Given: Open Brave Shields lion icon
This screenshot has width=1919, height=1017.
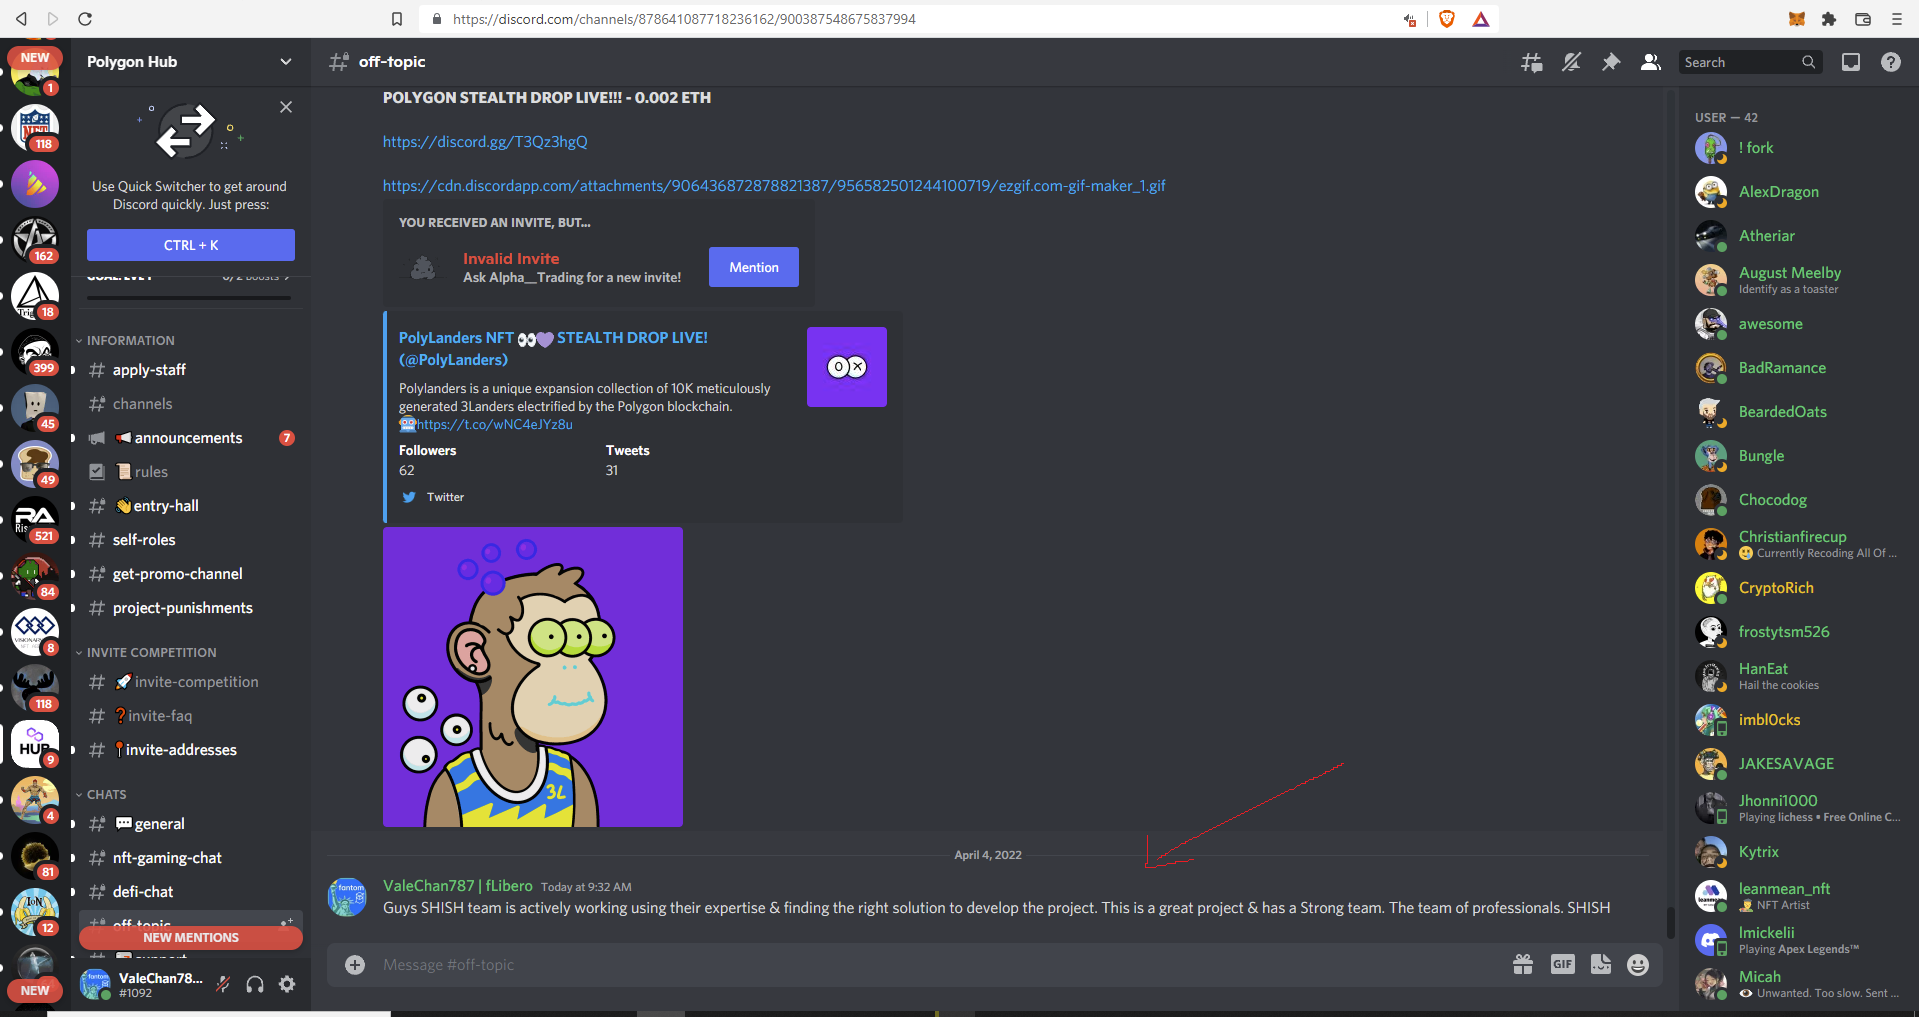Looking at the screenshot, I should [x=1446, y=19].
